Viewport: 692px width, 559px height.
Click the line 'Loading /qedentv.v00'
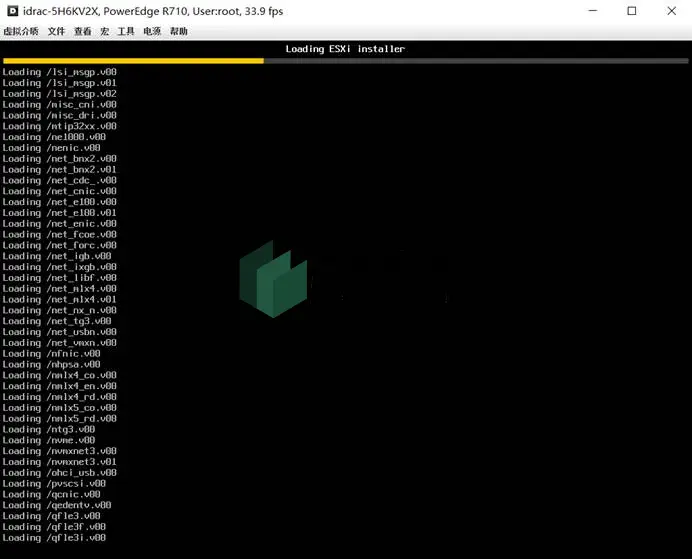(57, 505)
